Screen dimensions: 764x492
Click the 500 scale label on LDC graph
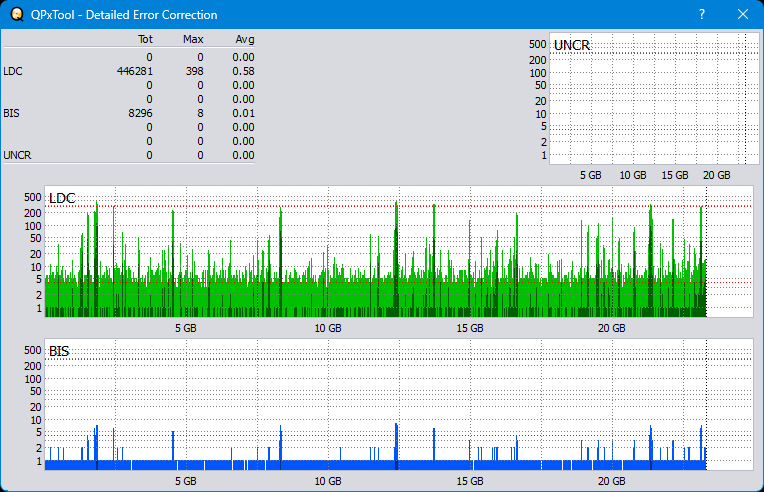[33, 197]
